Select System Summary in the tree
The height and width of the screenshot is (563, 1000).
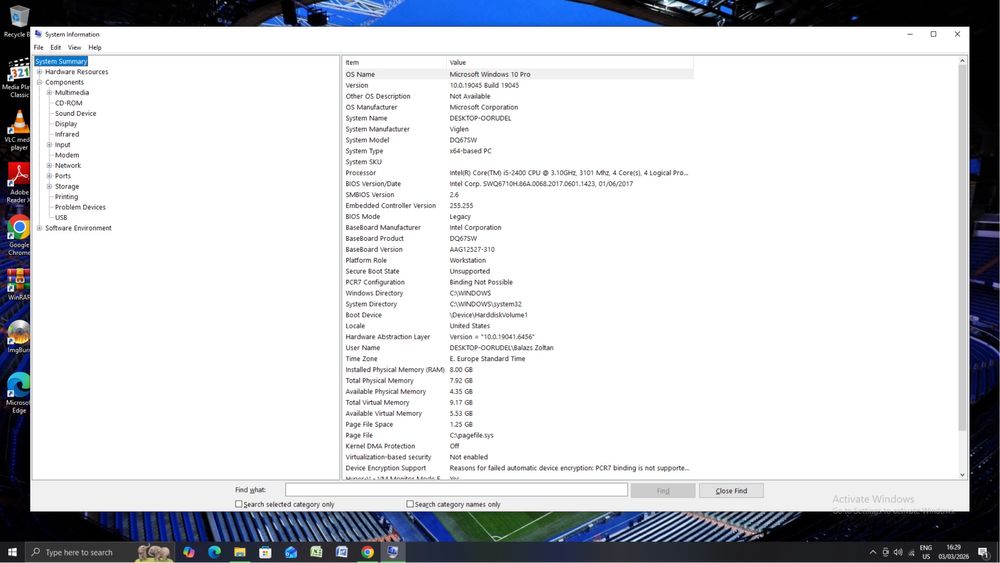[x=61, y=61]
